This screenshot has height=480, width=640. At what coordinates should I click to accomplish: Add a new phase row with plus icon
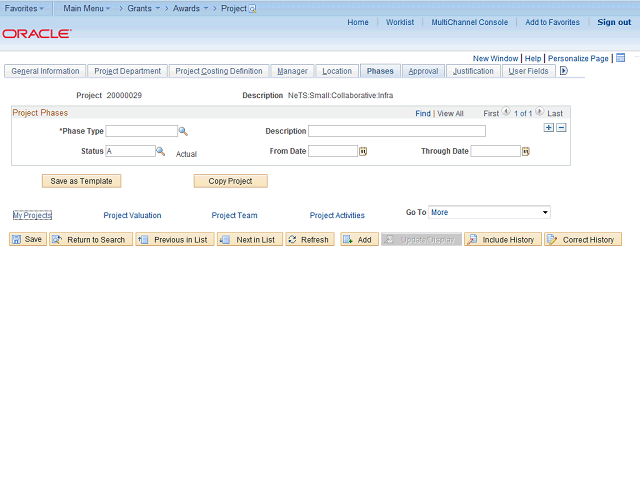tap(549, 128)
